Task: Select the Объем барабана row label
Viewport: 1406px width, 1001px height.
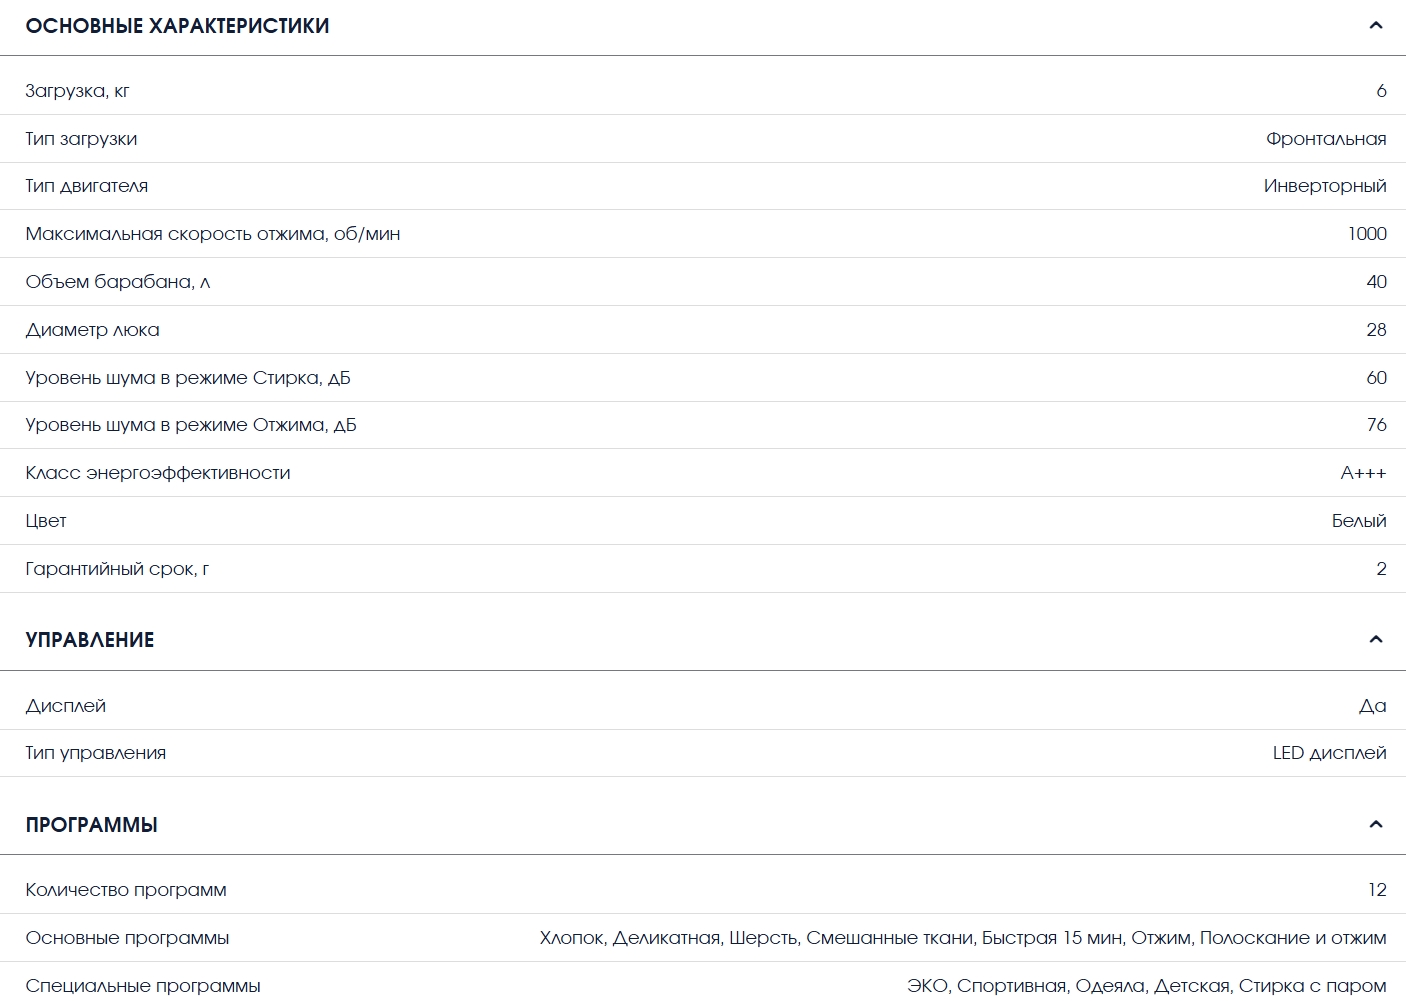Action: [117, 282]
